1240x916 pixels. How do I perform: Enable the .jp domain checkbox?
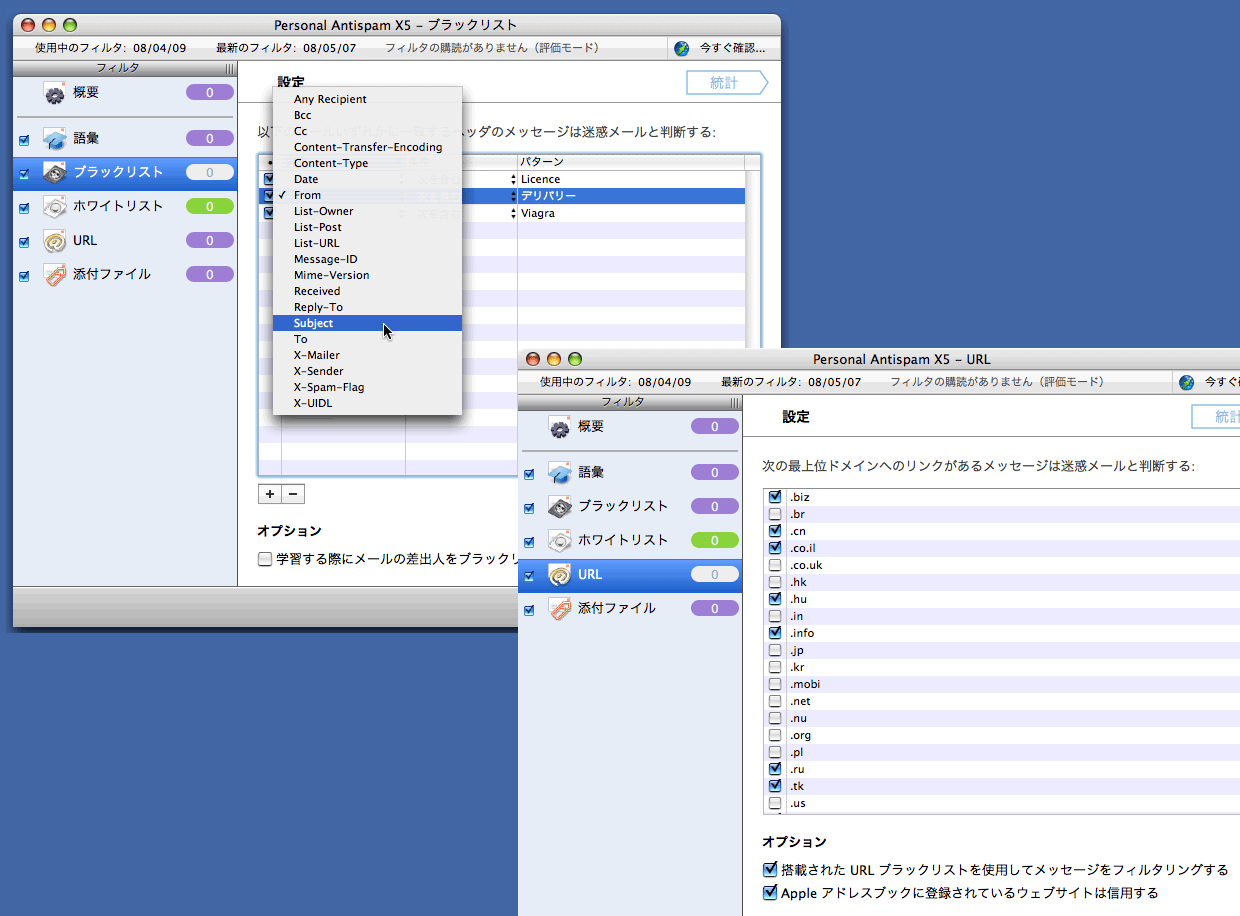tap(775, 650)
